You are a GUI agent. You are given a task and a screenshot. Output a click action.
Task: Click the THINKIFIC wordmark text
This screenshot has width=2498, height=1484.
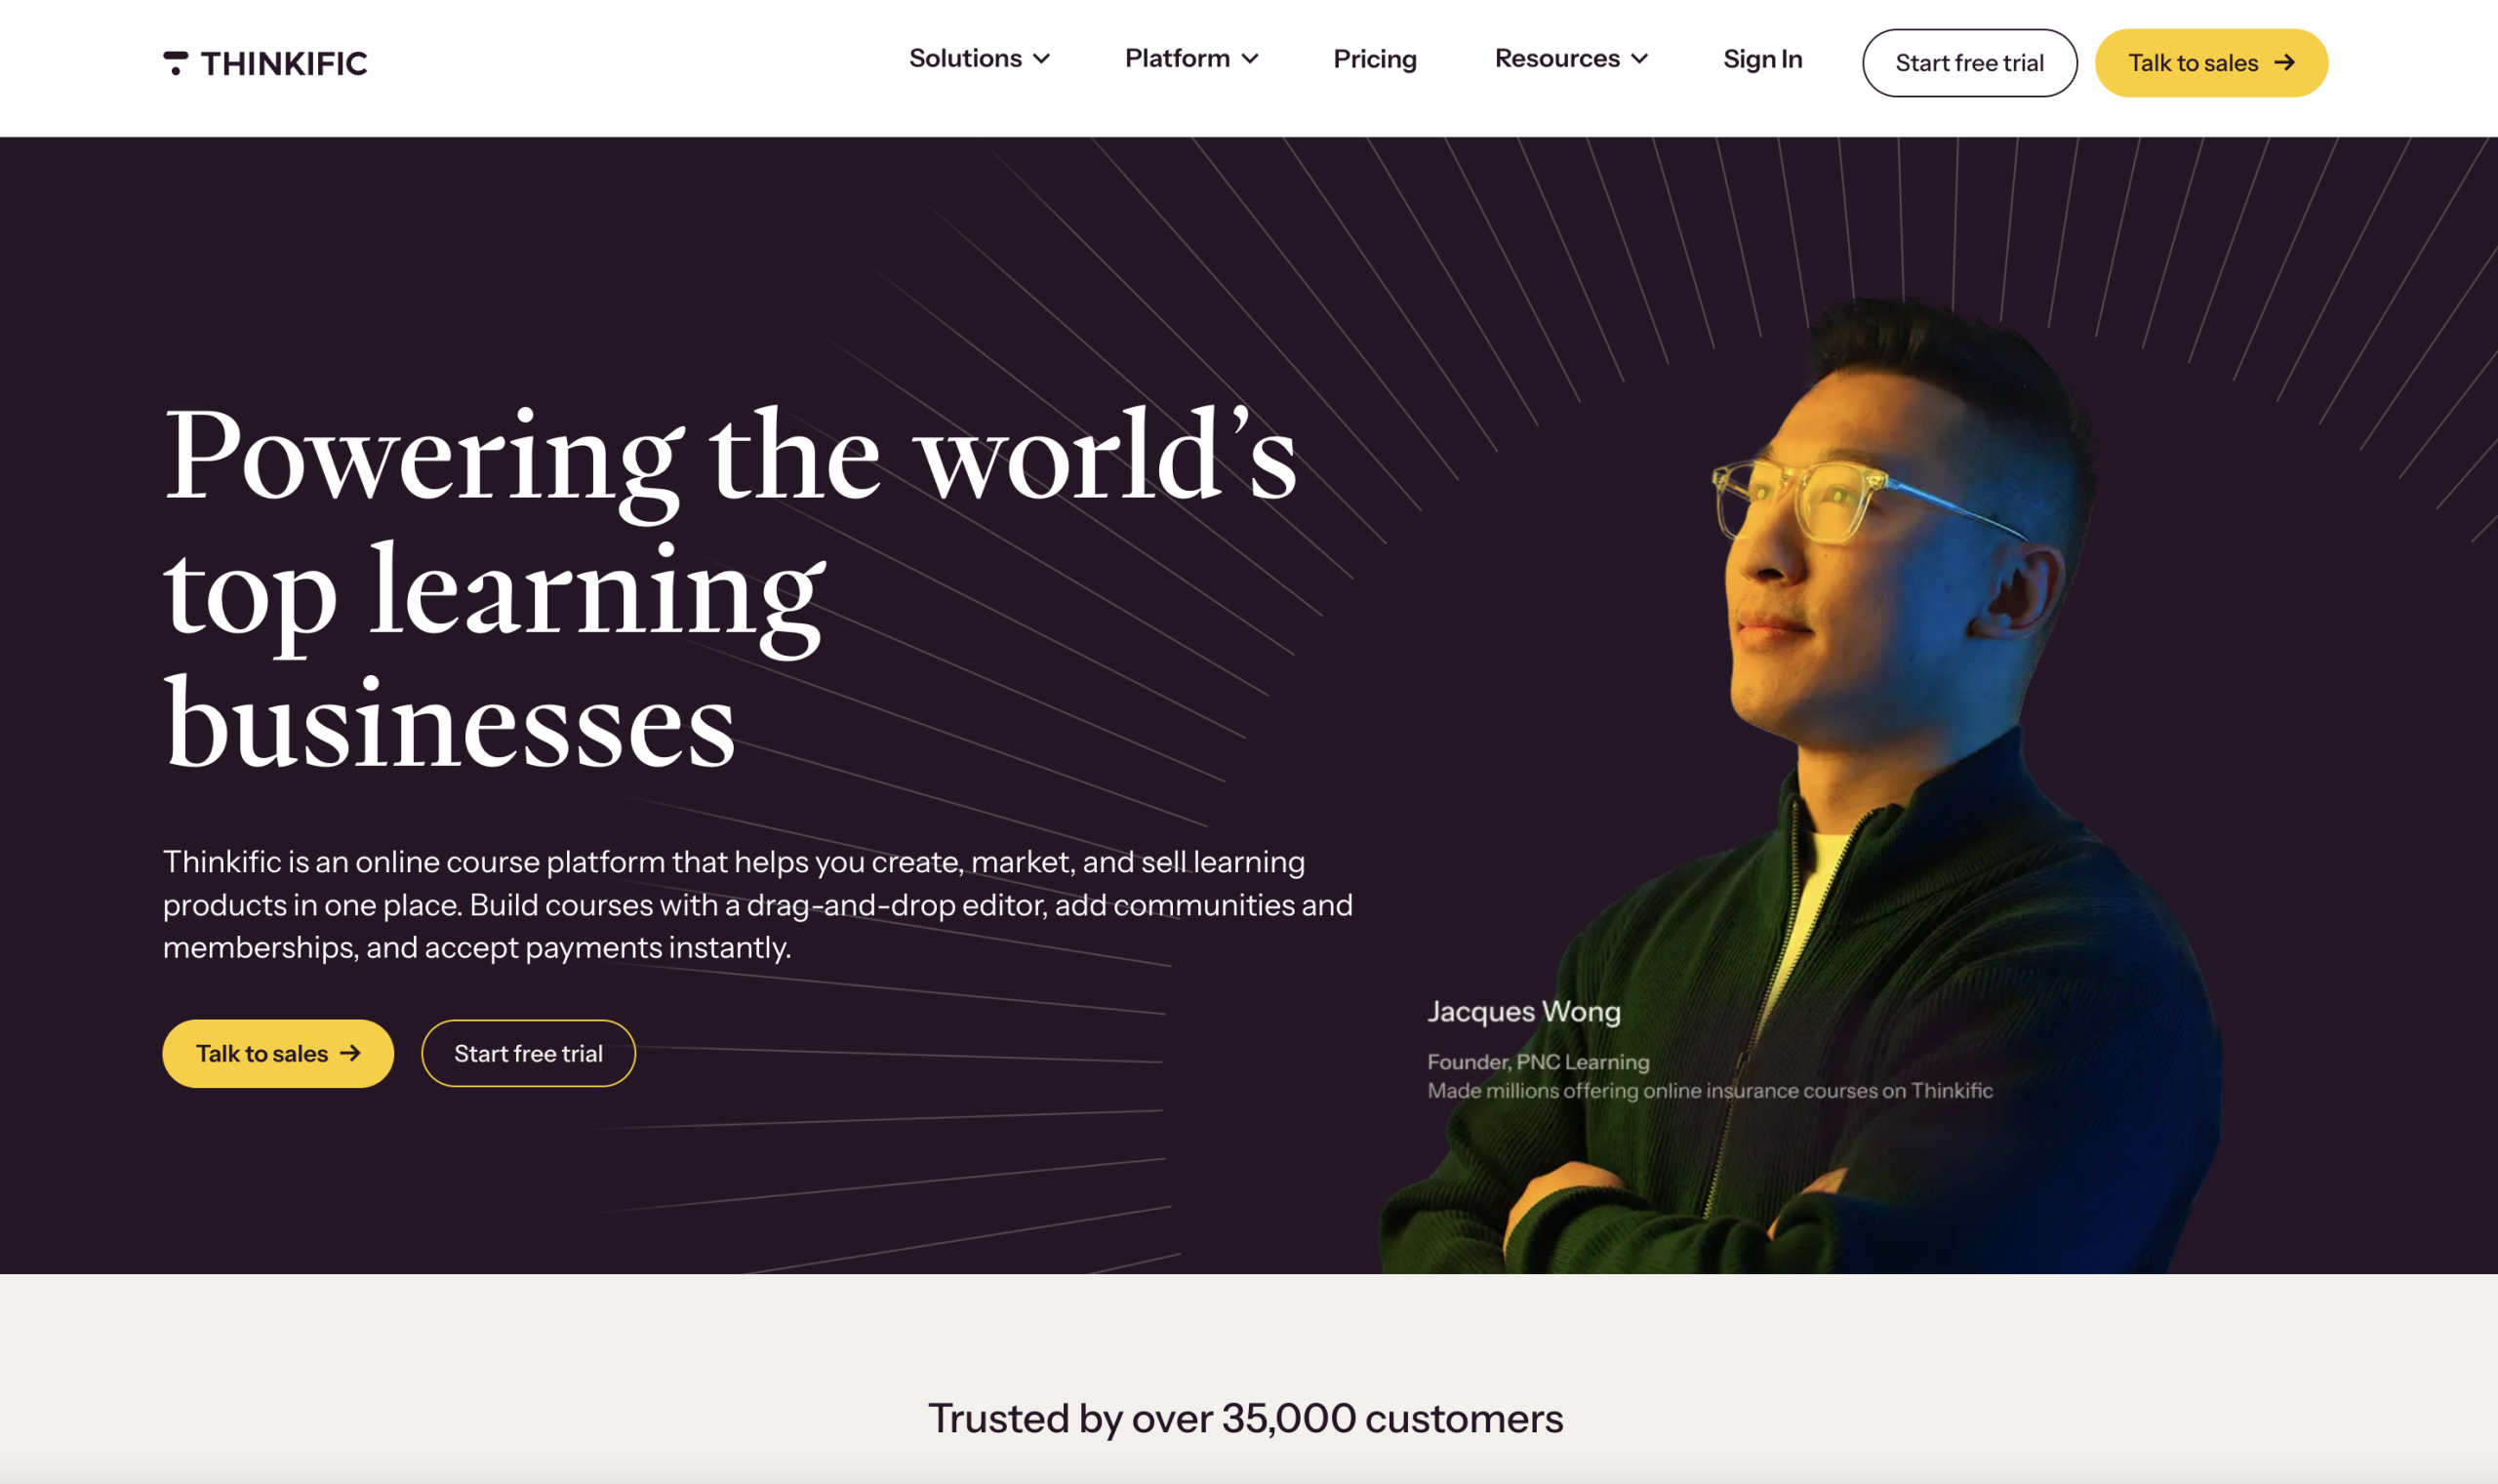coord(284,64)
